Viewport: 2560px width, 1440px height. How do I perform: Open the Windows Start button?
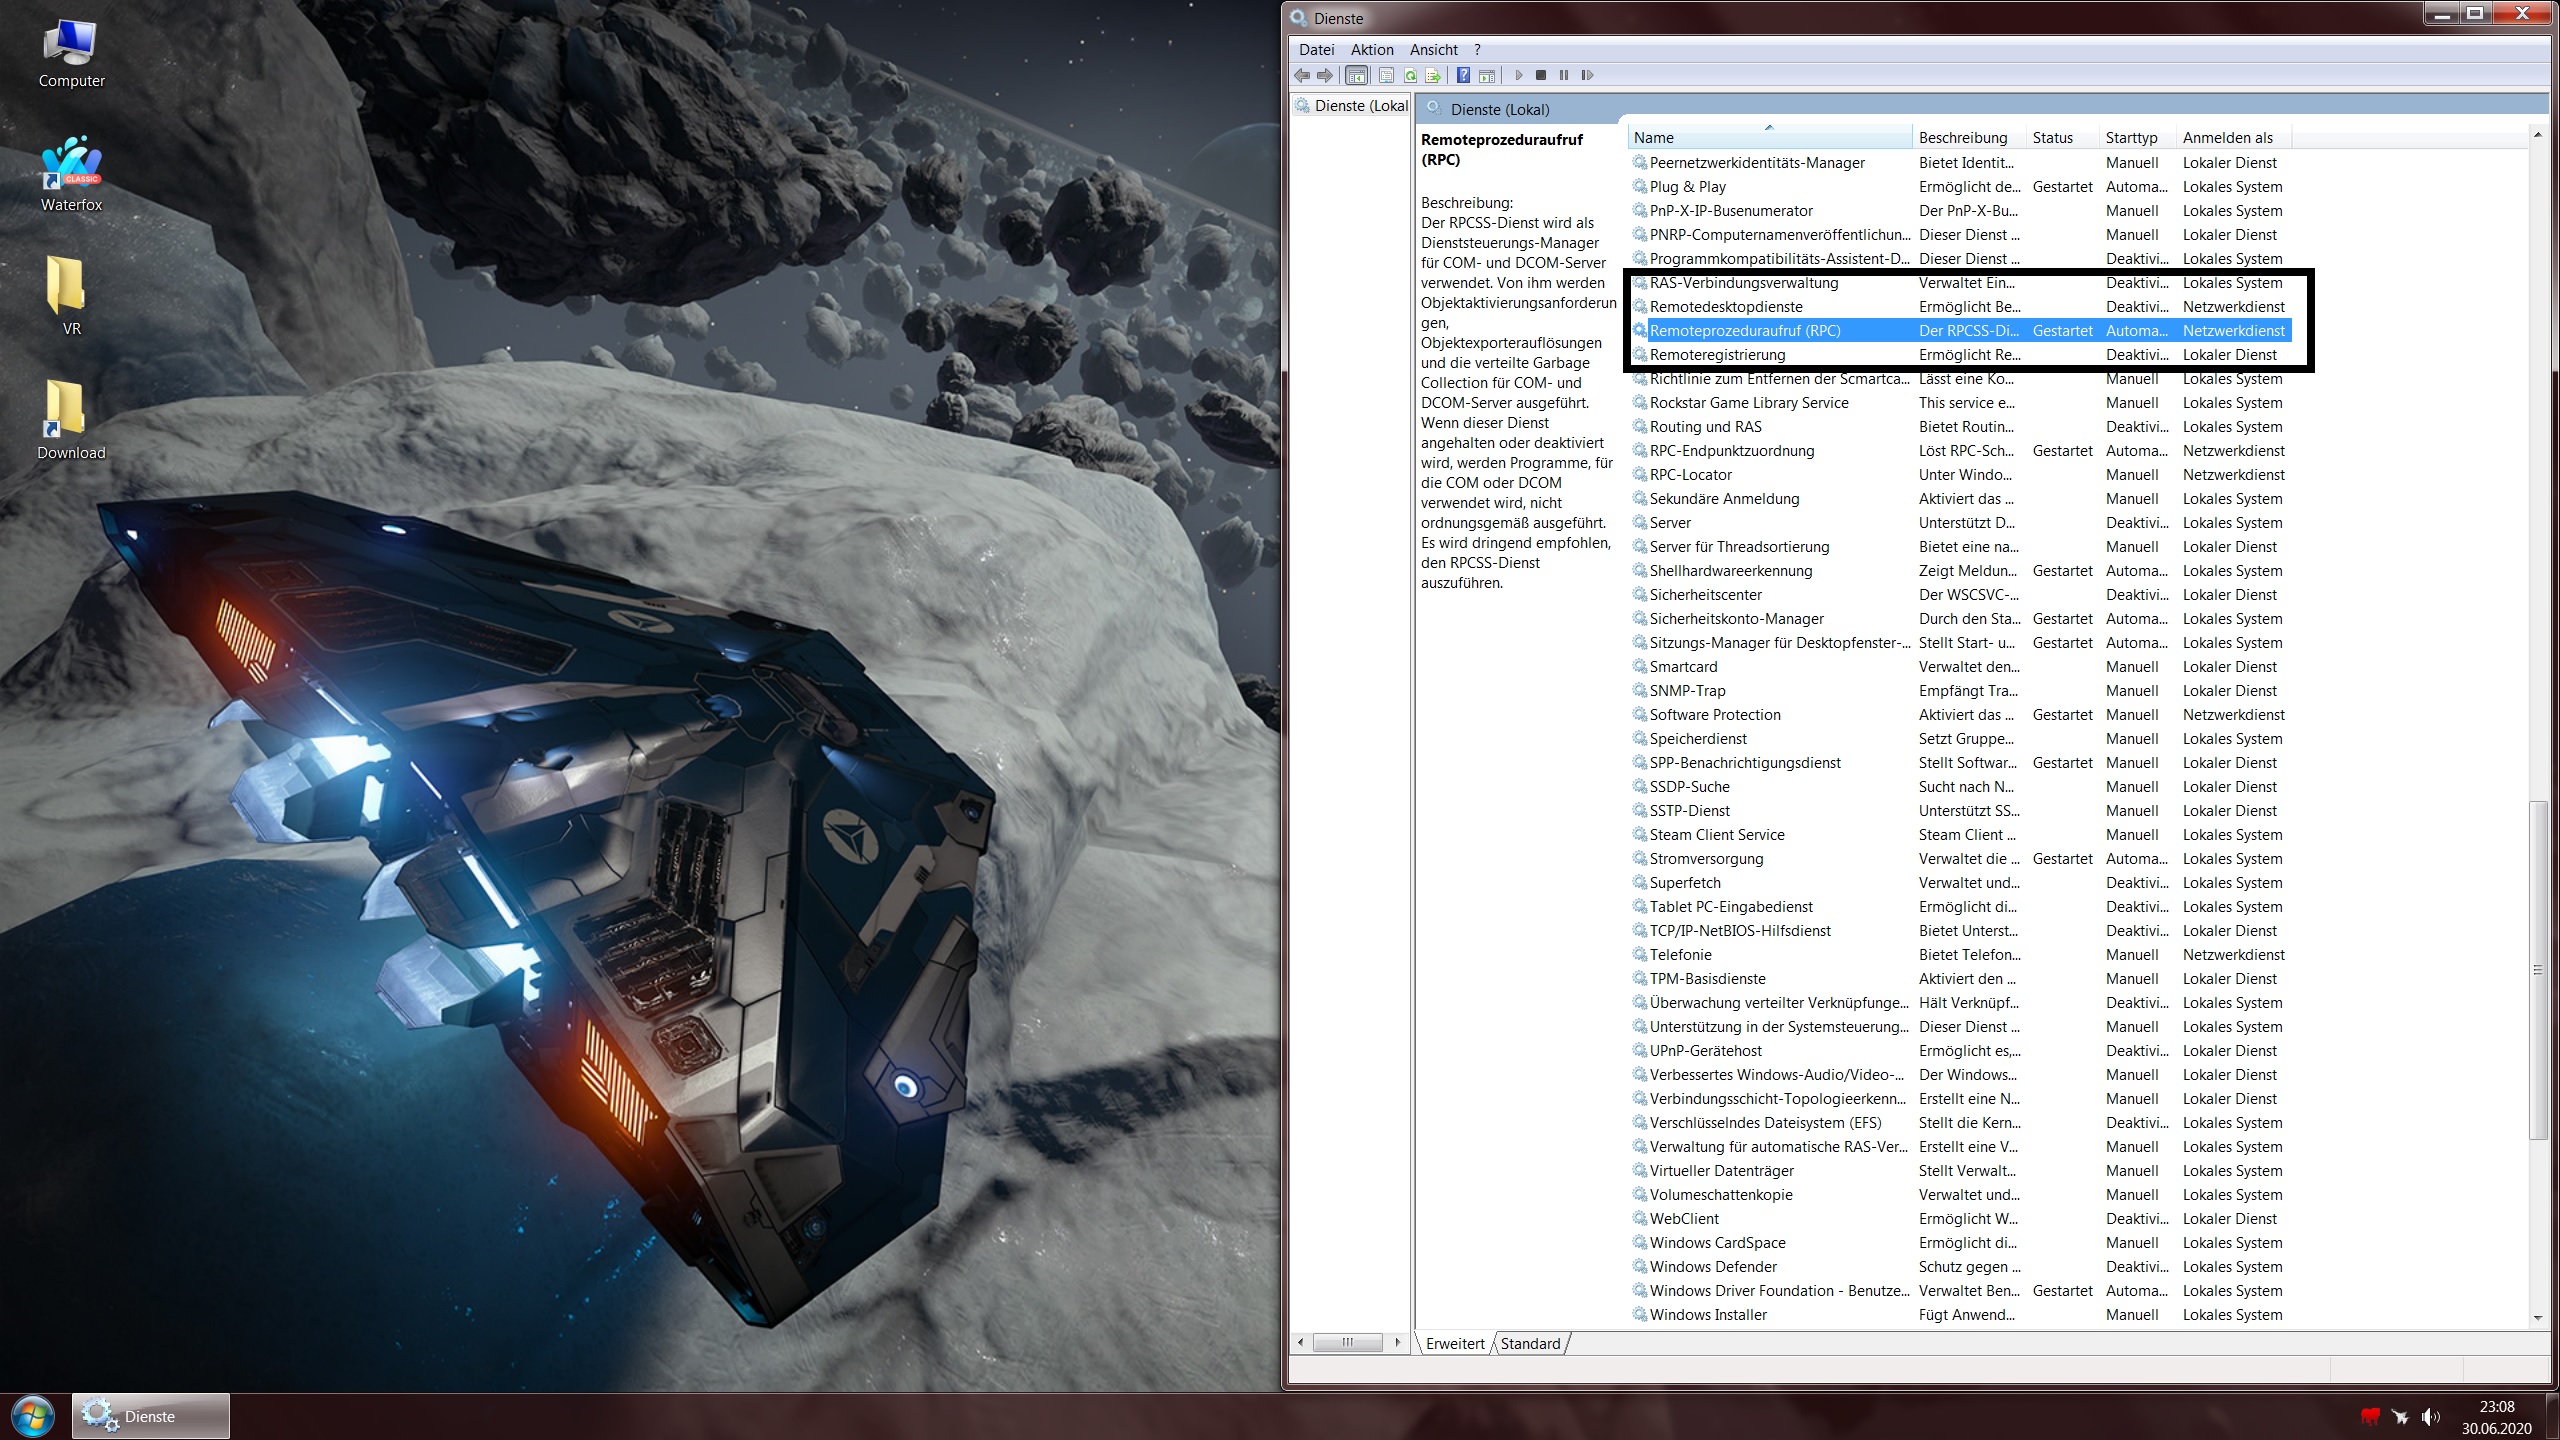32,1416
